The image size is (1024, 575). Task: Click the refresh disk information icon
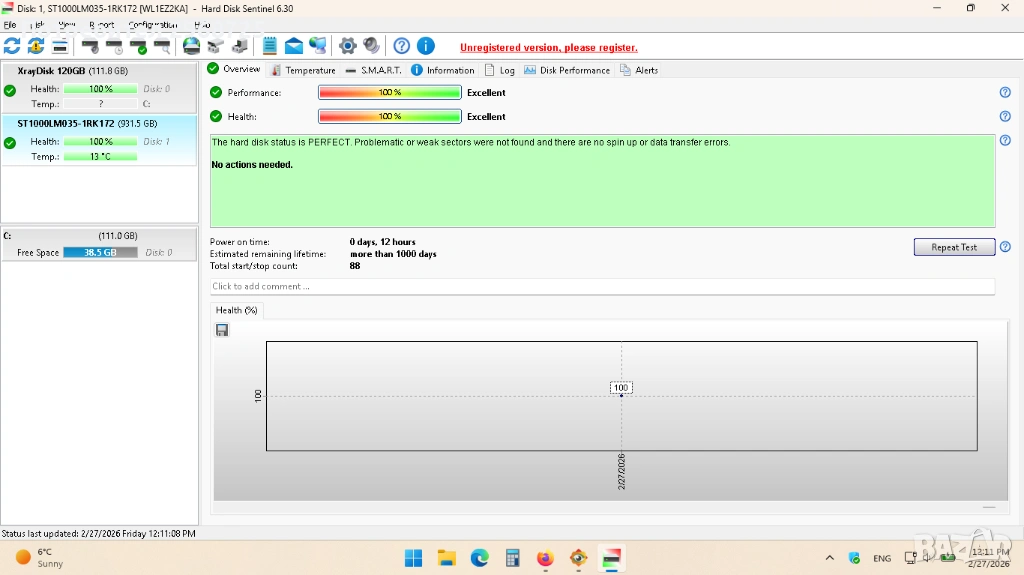(x=12, y=46)
